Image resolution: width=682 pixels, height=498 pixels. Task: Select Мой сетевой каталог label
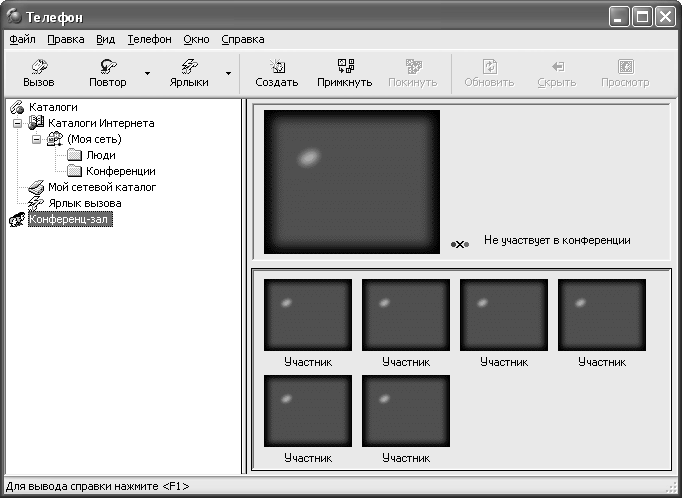pos(102,187)
